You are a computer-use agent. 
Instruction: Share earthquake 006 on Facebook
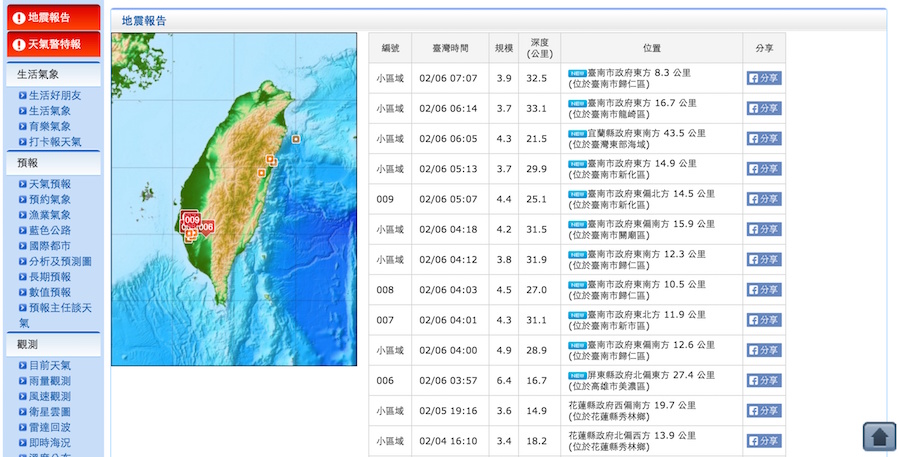coord(764,381)
